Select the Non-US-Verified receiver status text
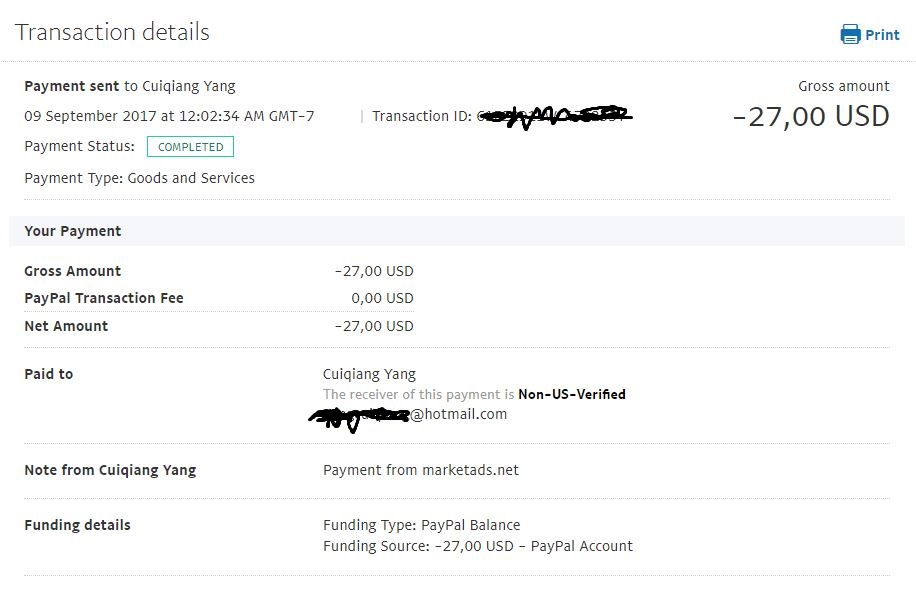Screen dimensions: 916x589 (571, 394)
